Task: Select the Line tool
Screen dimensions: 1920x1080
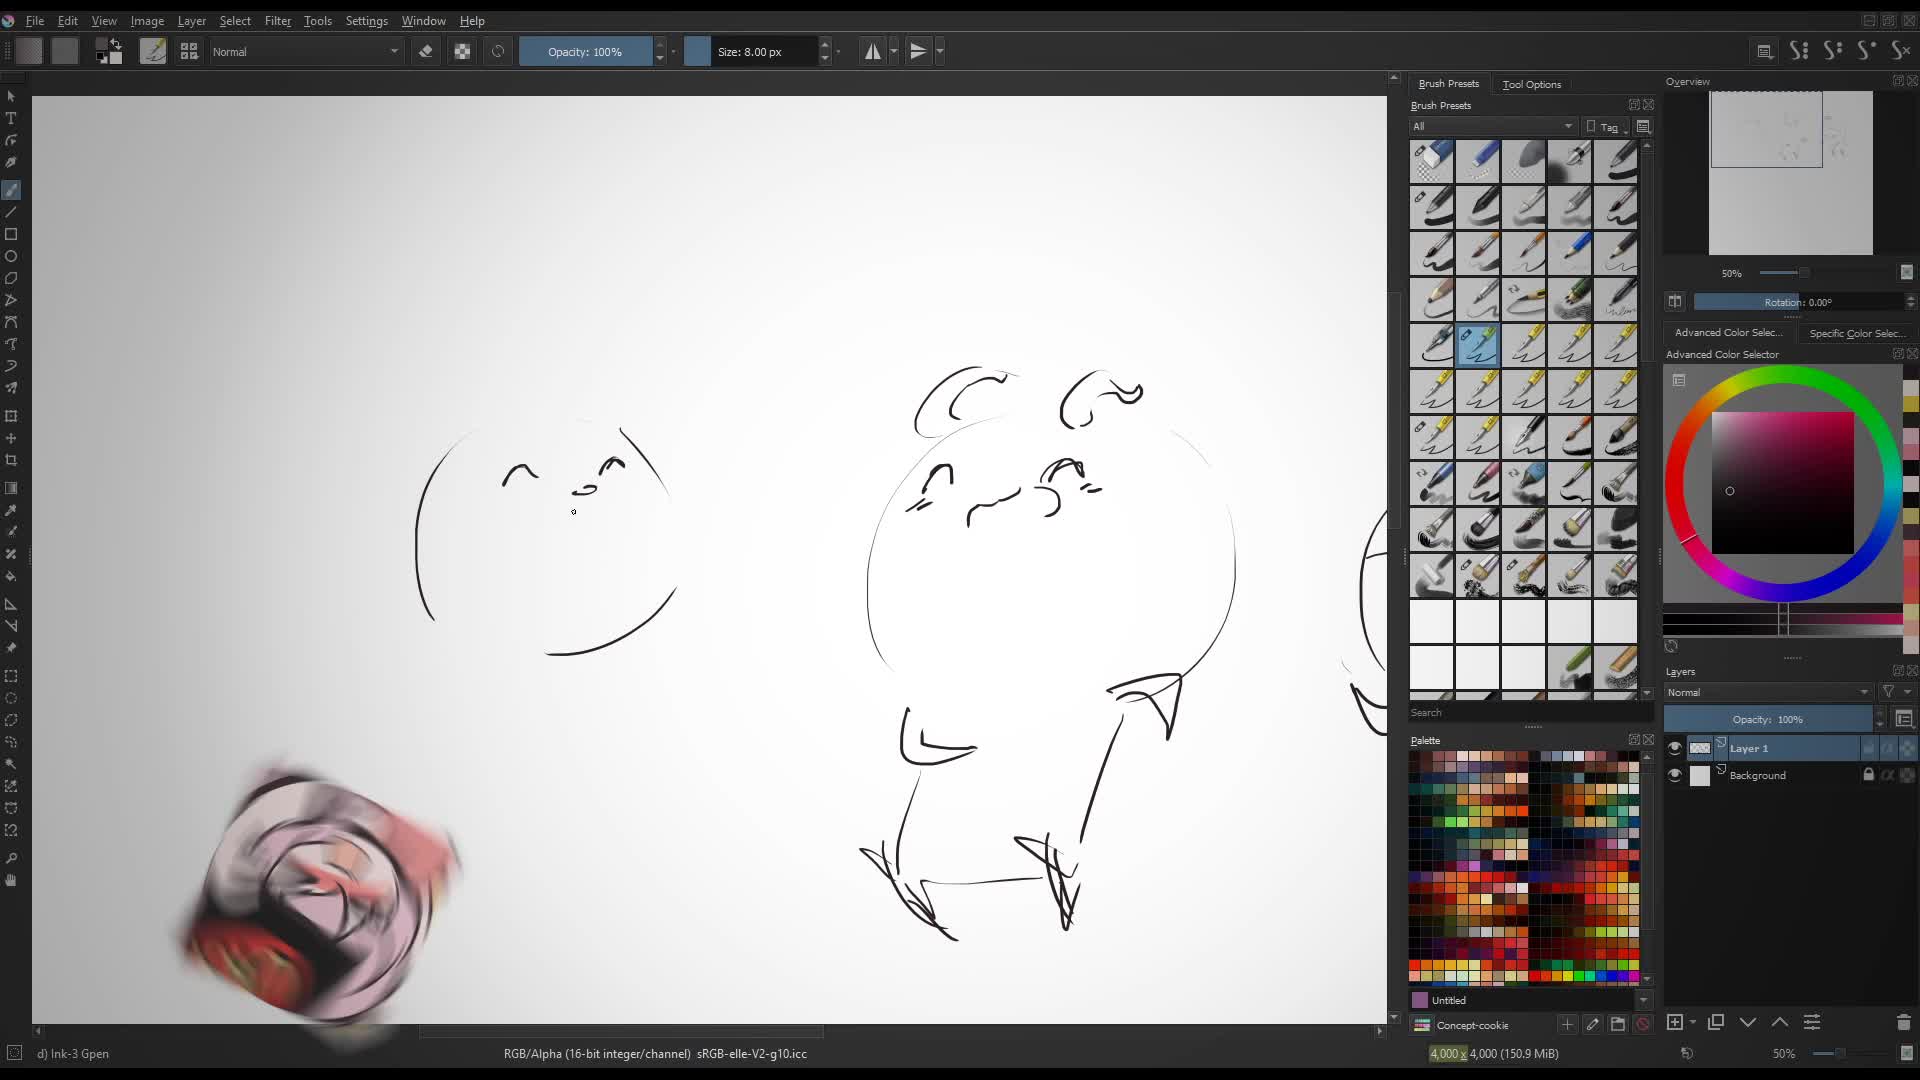Action: tap(11, 212)
